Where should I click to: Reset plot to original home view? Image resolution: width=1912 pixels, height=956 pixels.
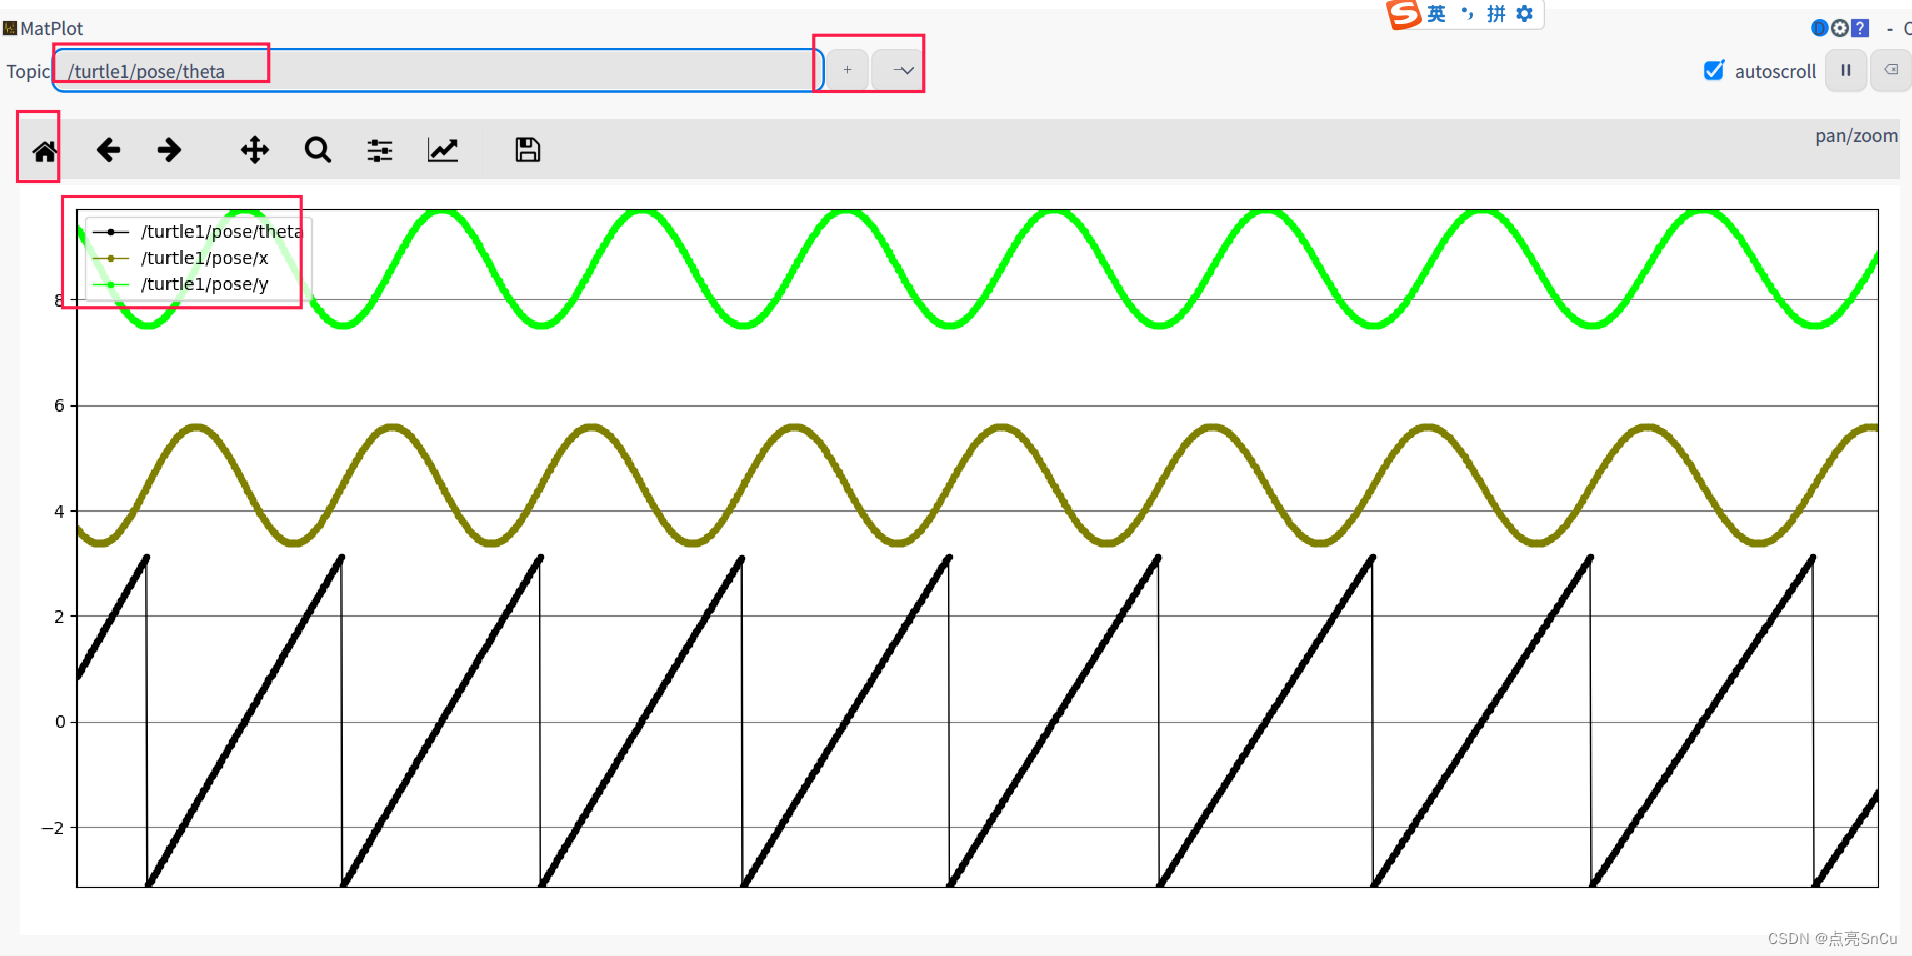coord(44,151)
